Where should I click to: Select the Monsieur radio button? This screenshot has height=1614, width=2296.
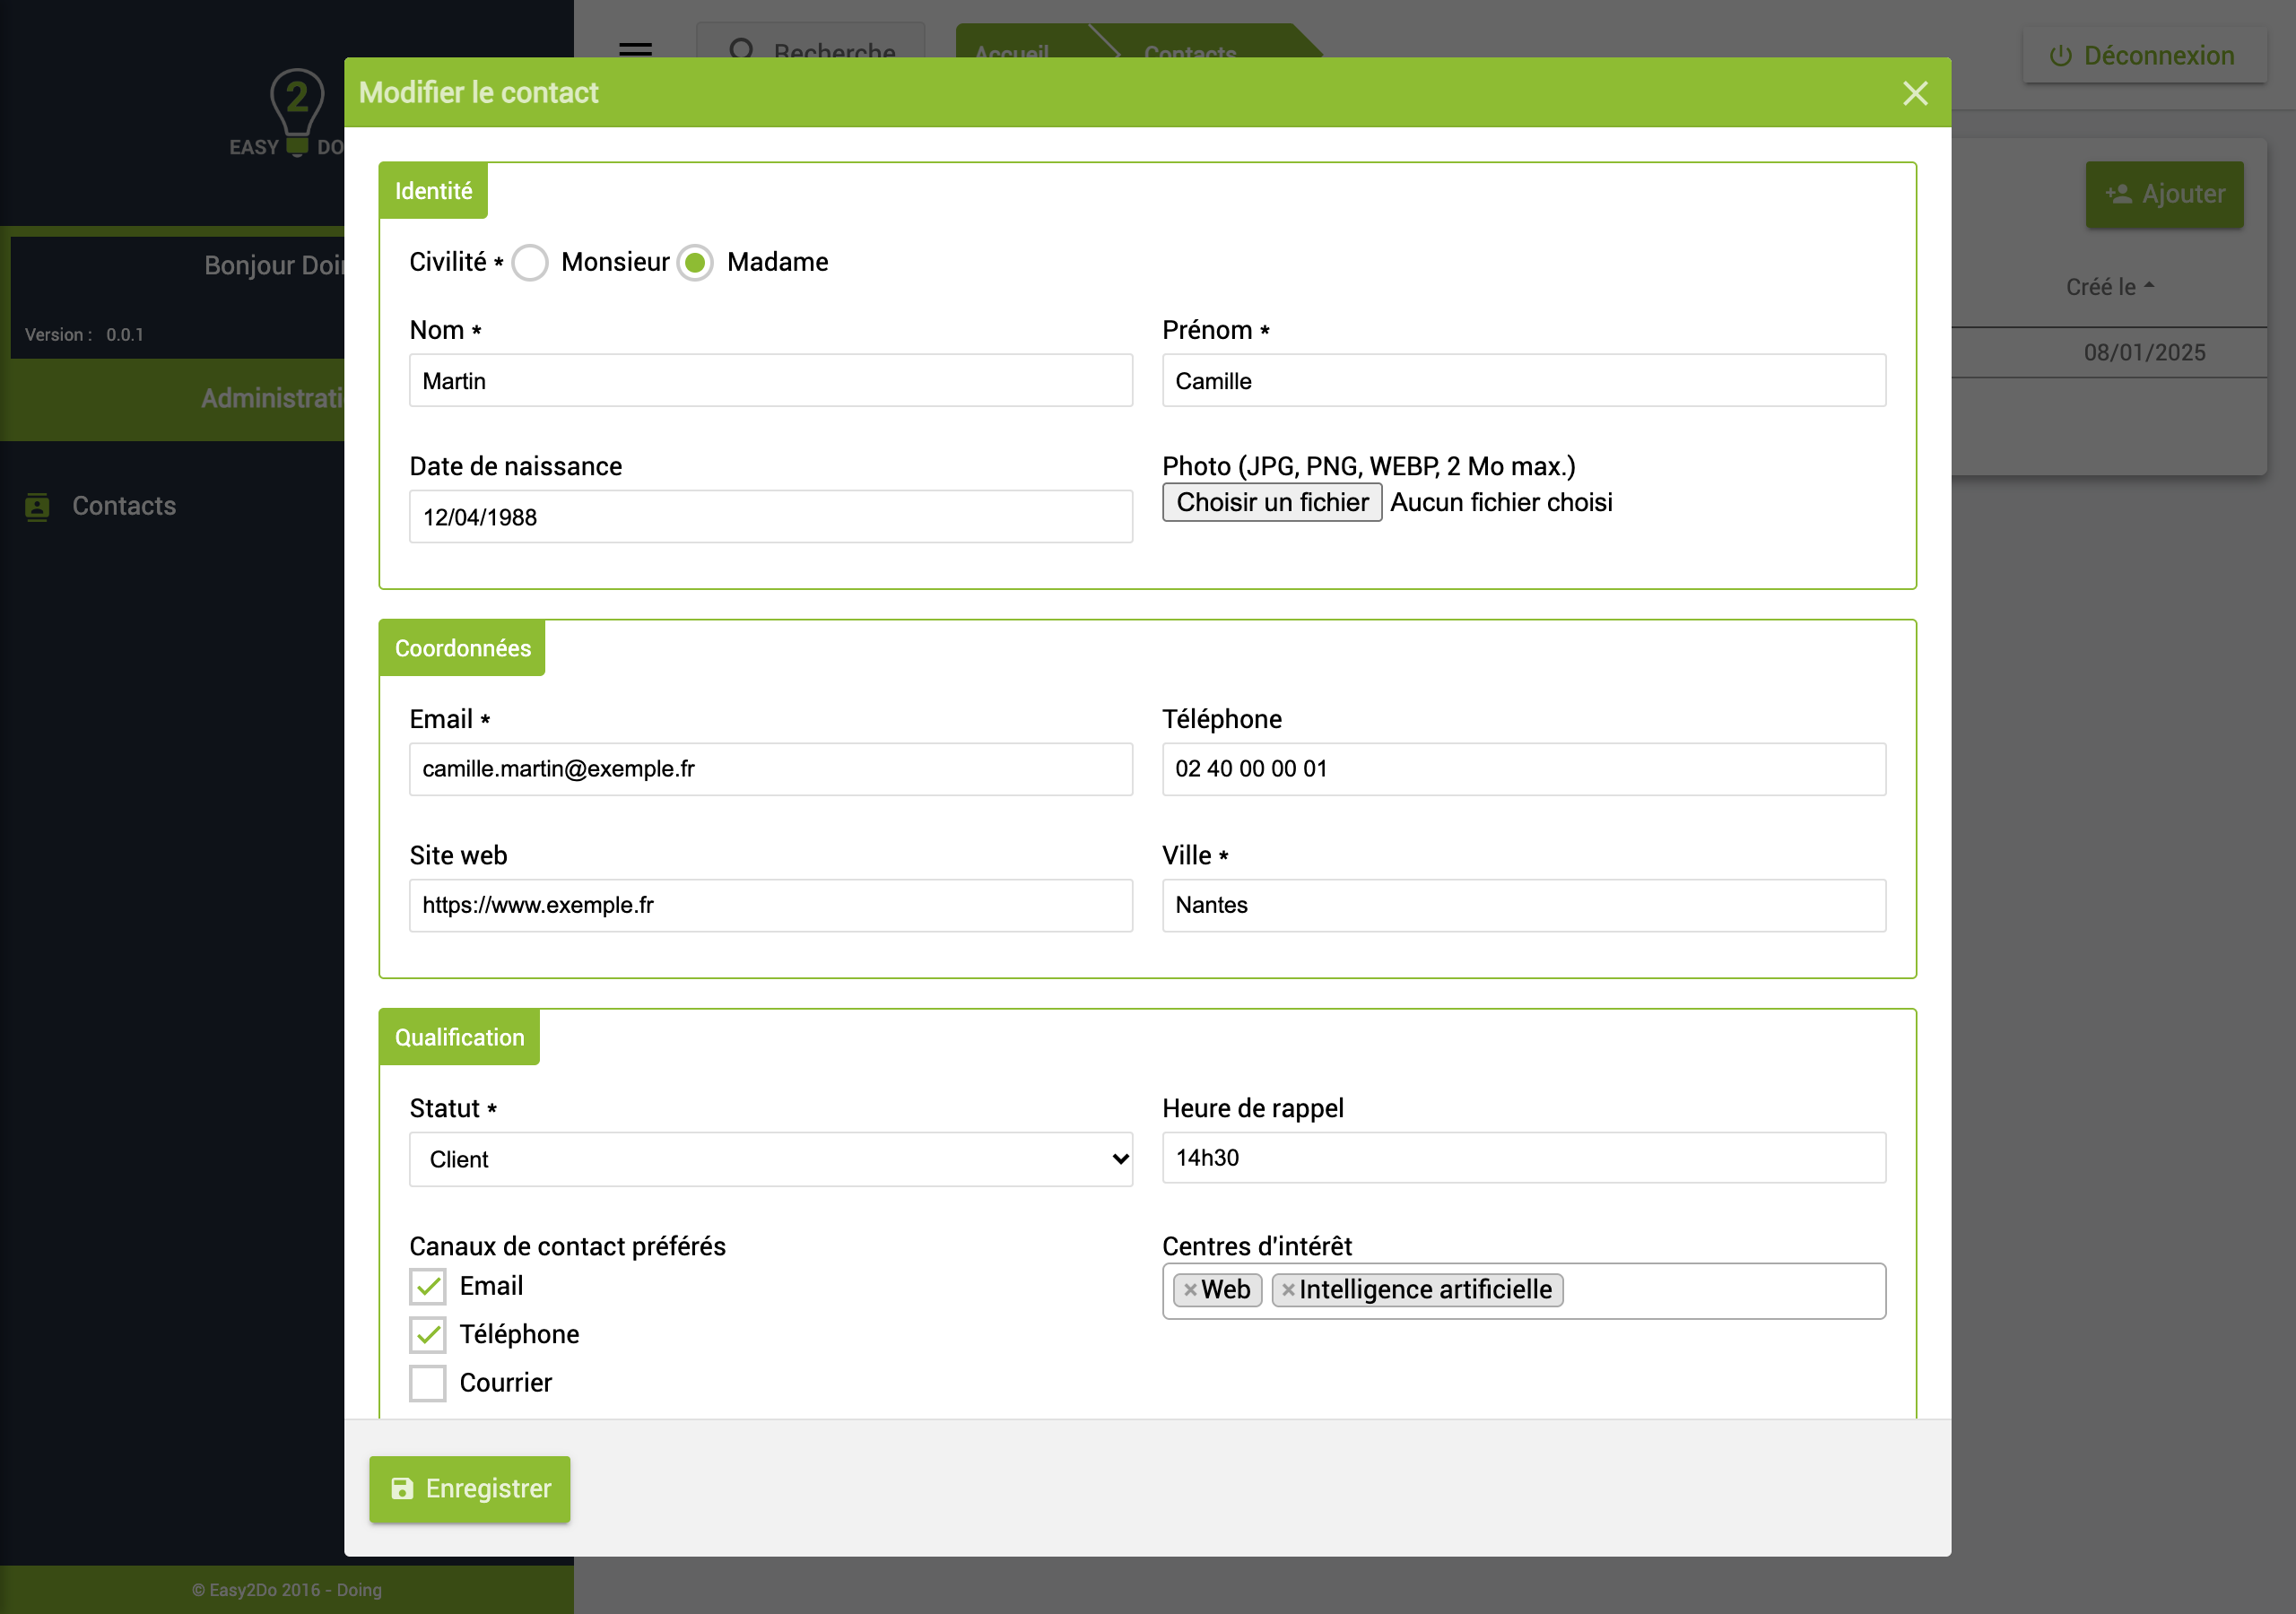tap(530, 263)
